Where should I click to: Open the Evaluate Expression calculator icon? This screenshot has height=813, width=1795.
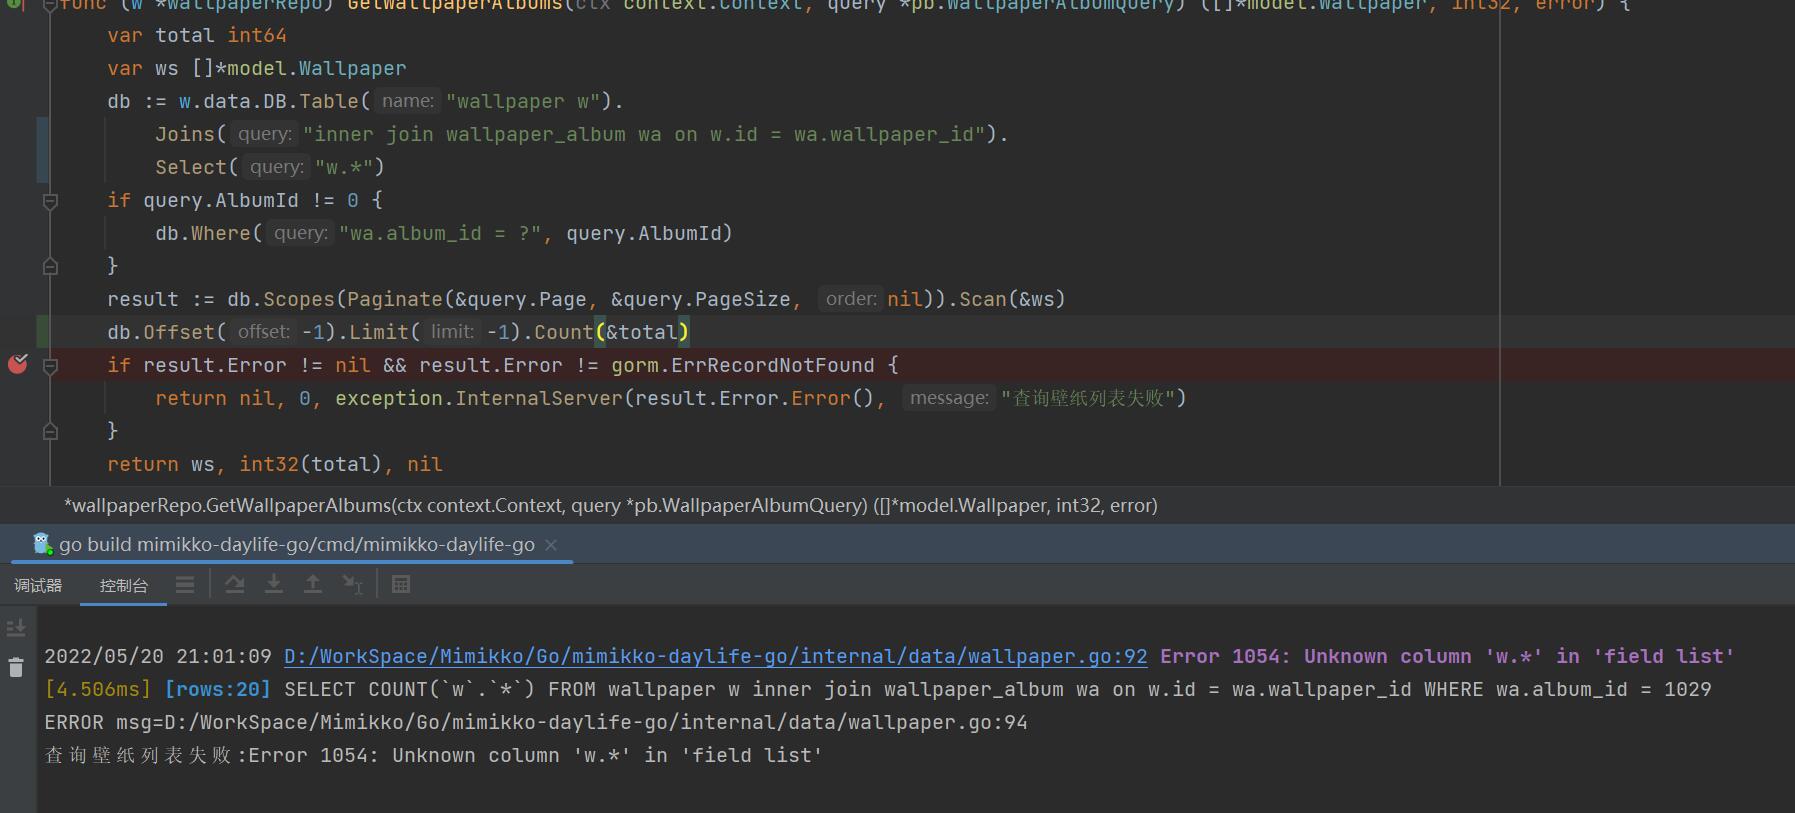pos(401,585)
